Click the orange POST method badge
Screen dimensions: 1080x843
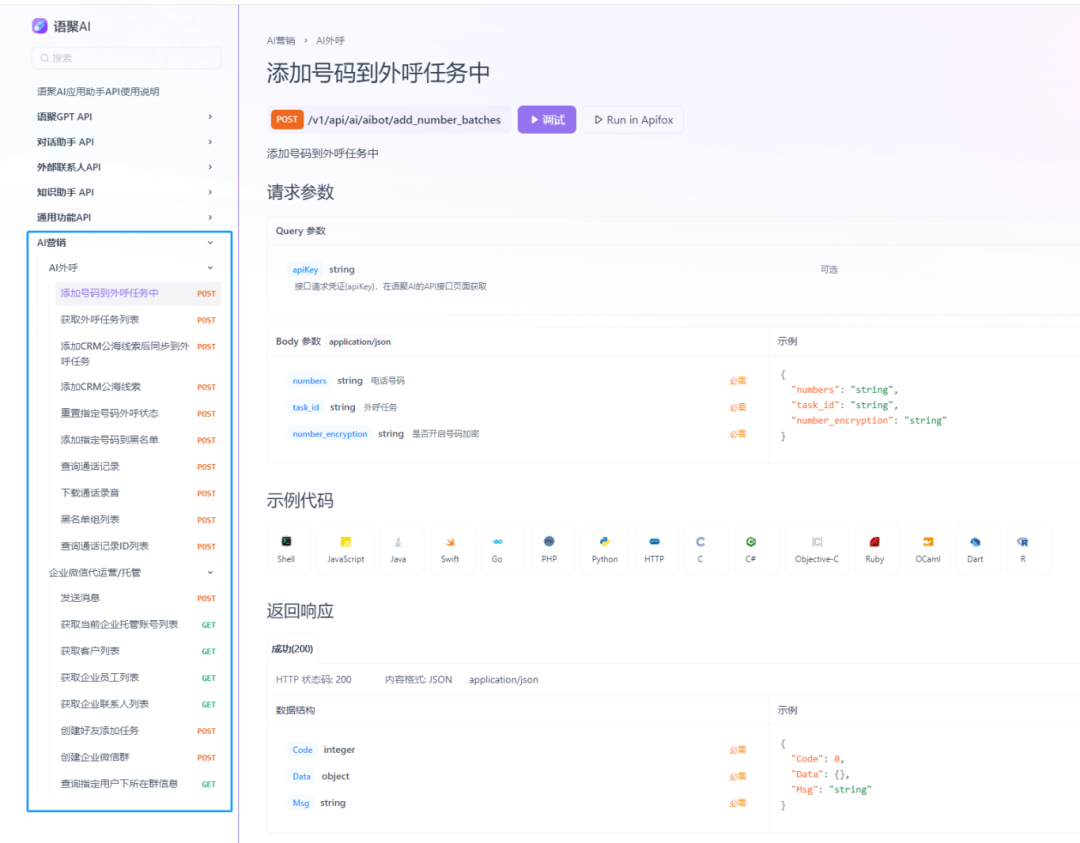click(x=287, y=120)
